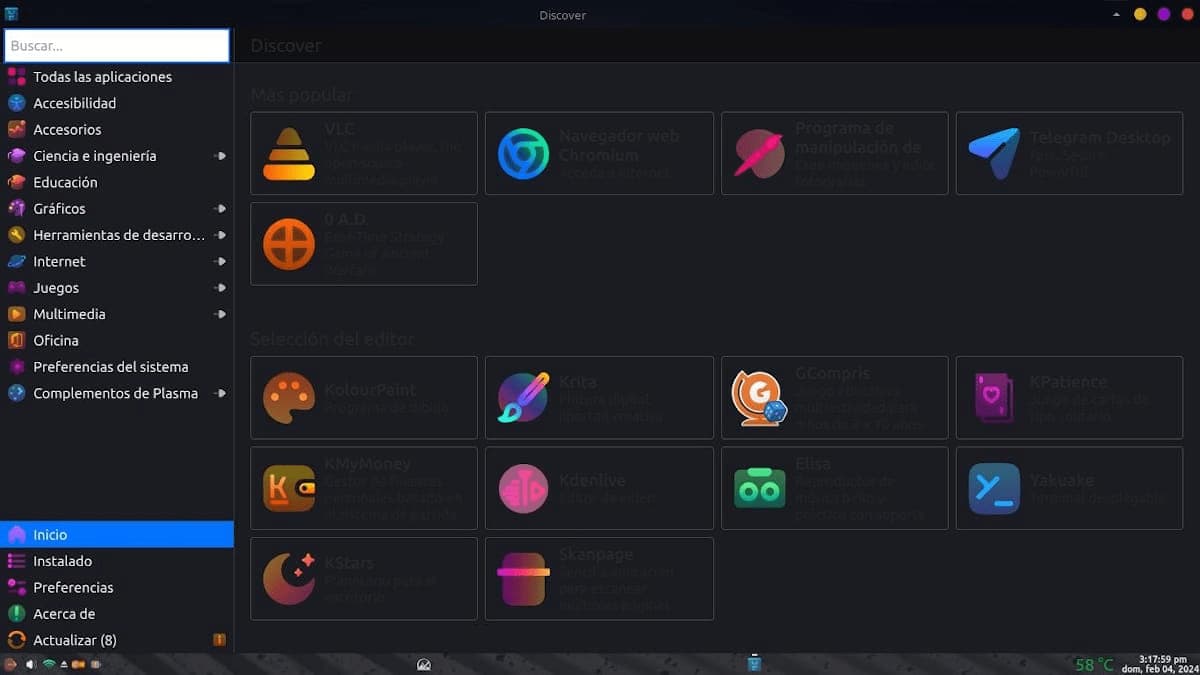
Task: Expand the Gráficos category arrow
Action: (220, 209)
